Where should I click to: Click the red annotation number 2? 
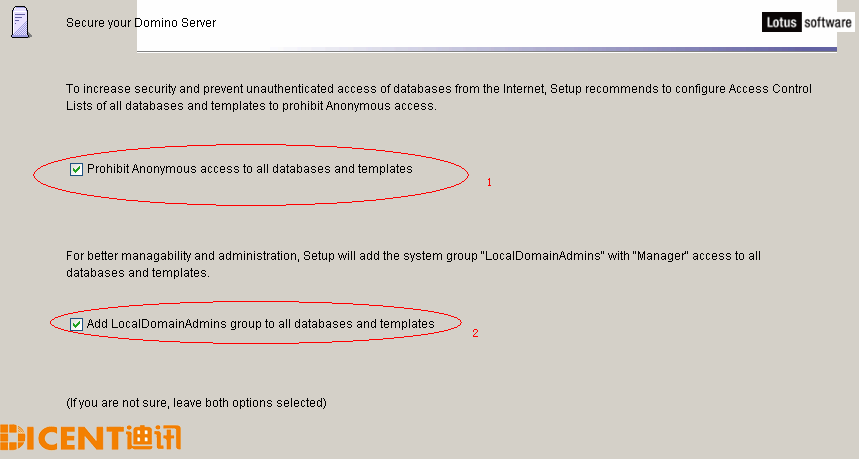coord(475,333)
